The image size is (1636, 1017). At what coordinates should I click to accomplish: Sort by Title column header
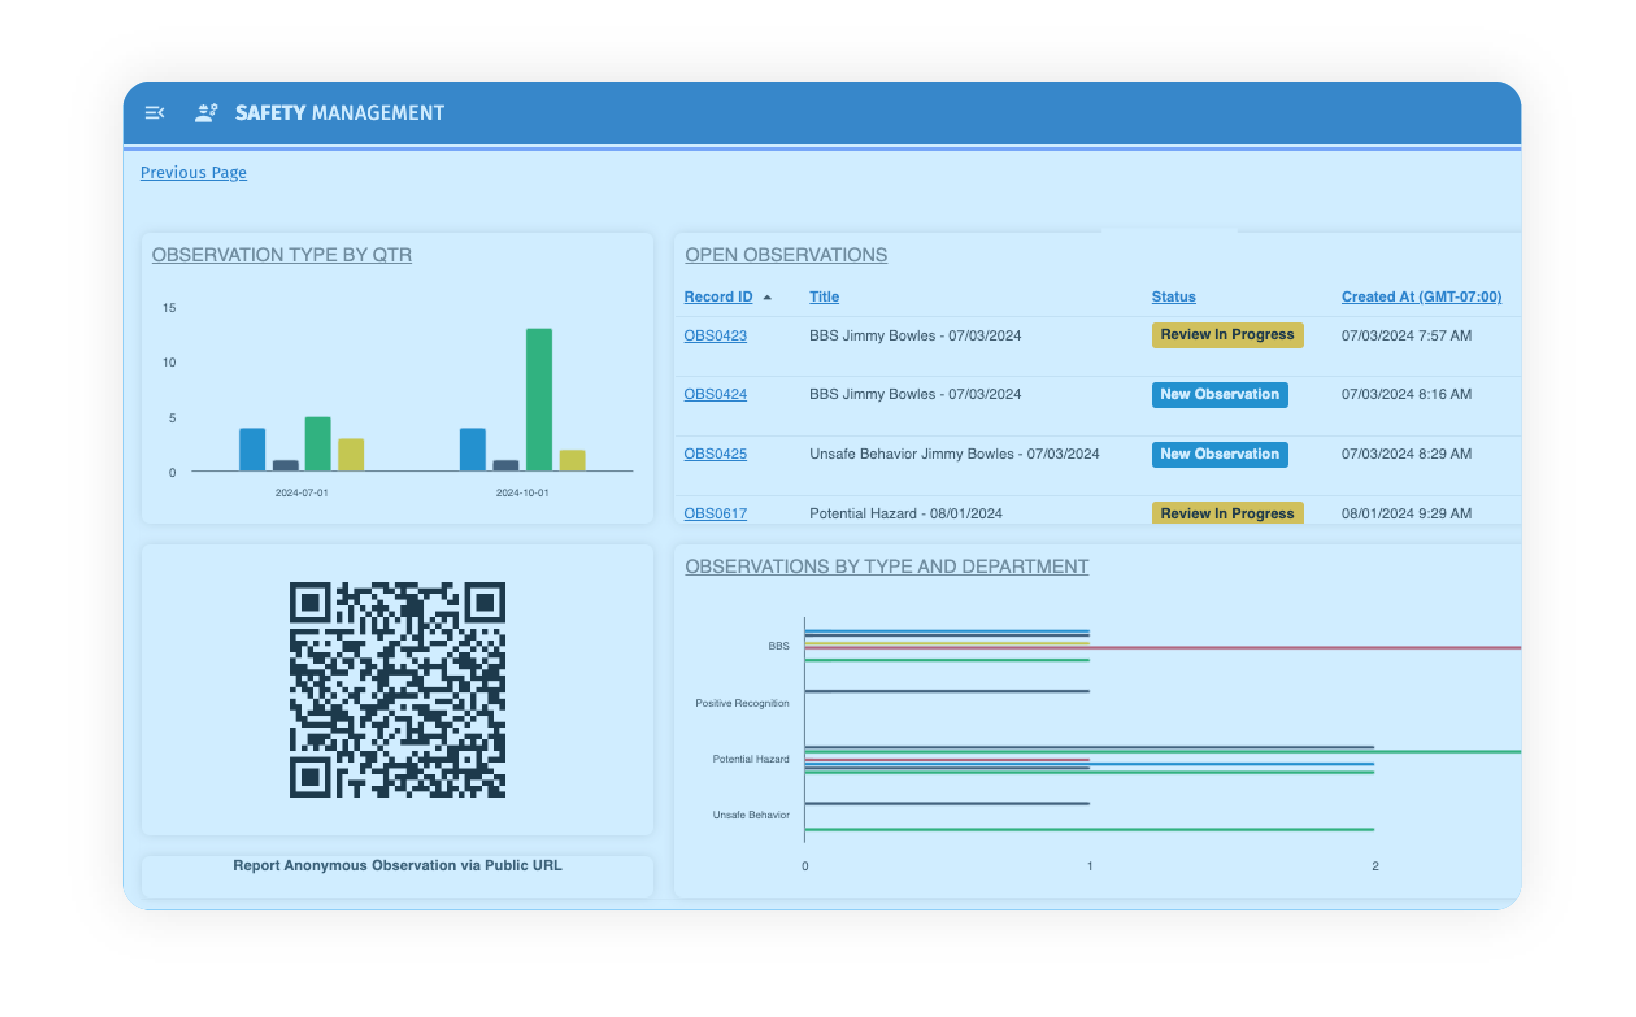(x=823, y=297)
